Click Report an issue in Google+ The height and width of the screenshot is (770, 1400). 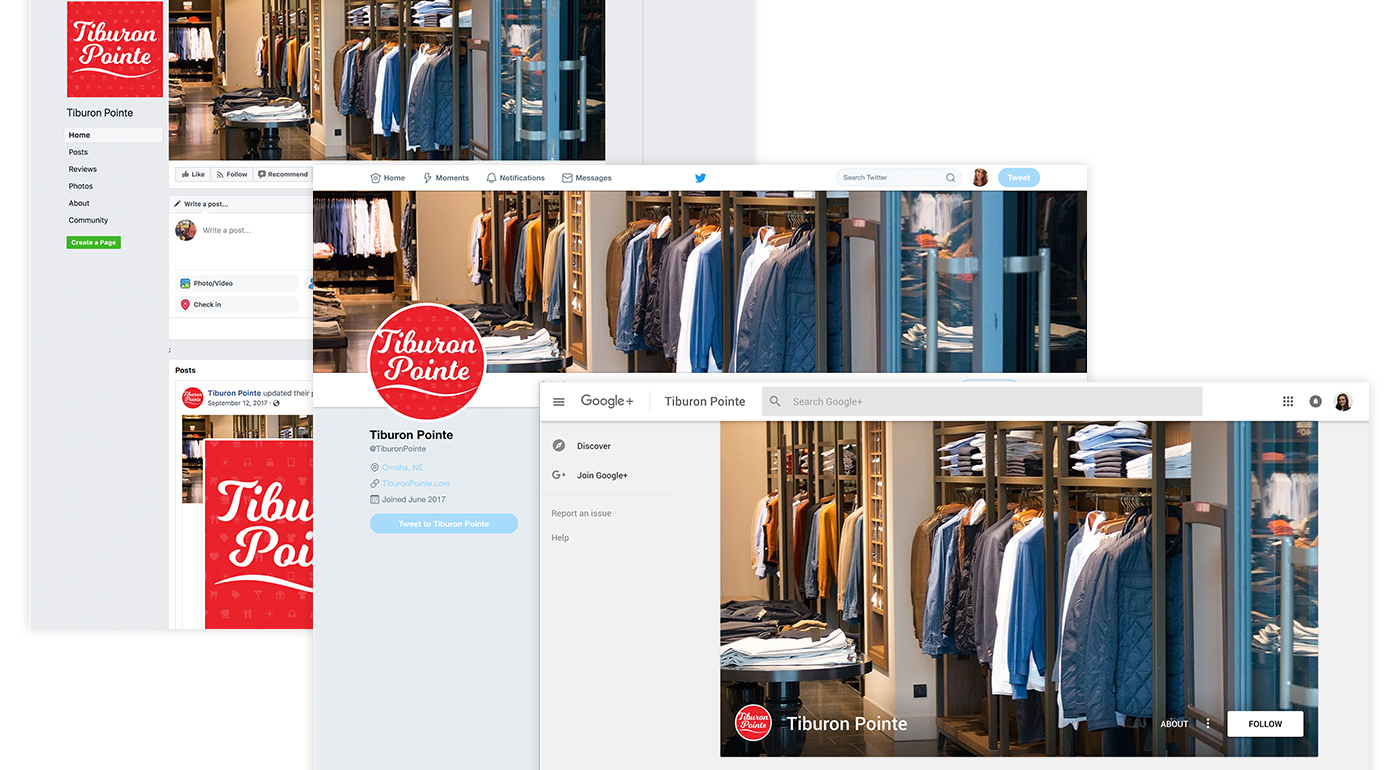click(x=581, y=514)
